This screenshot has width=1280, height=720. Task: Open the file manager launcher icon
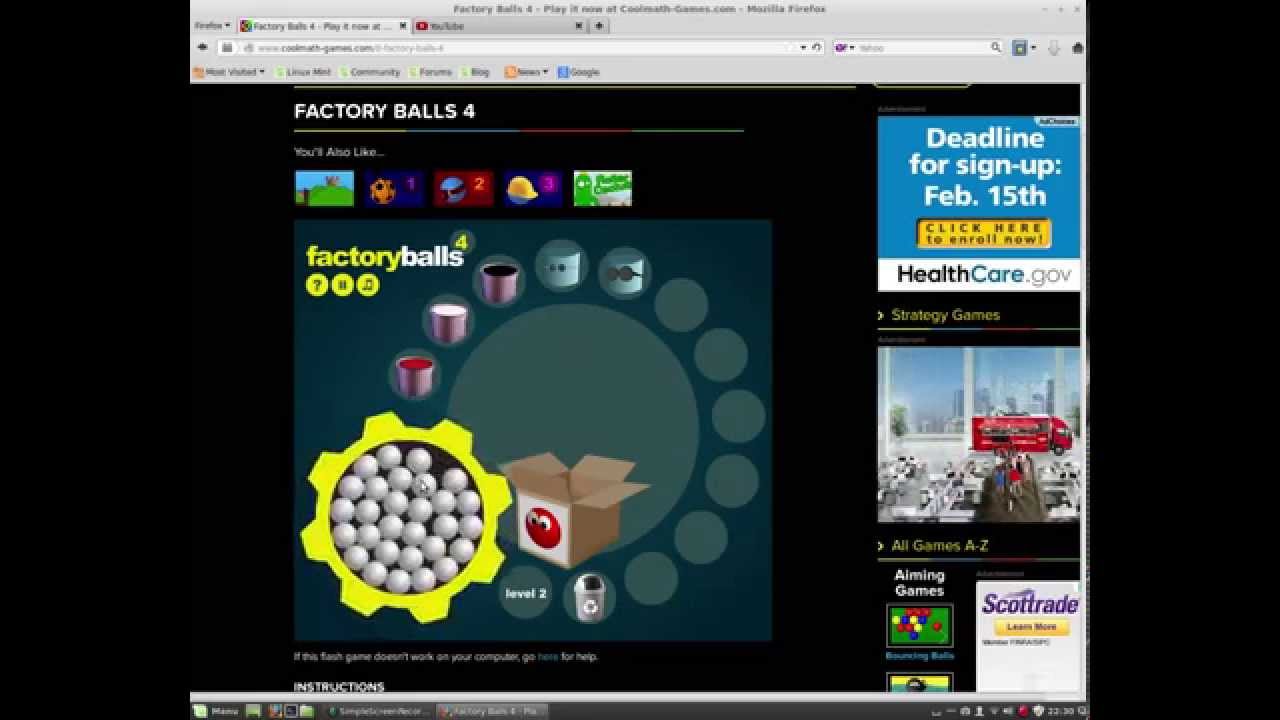point(306,711)
